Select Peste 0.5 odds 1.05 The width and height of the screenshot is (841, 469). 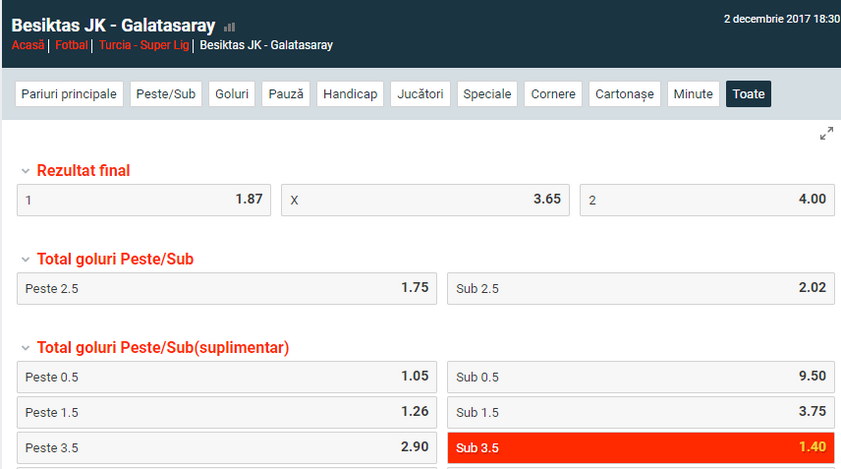click(227, 377)
